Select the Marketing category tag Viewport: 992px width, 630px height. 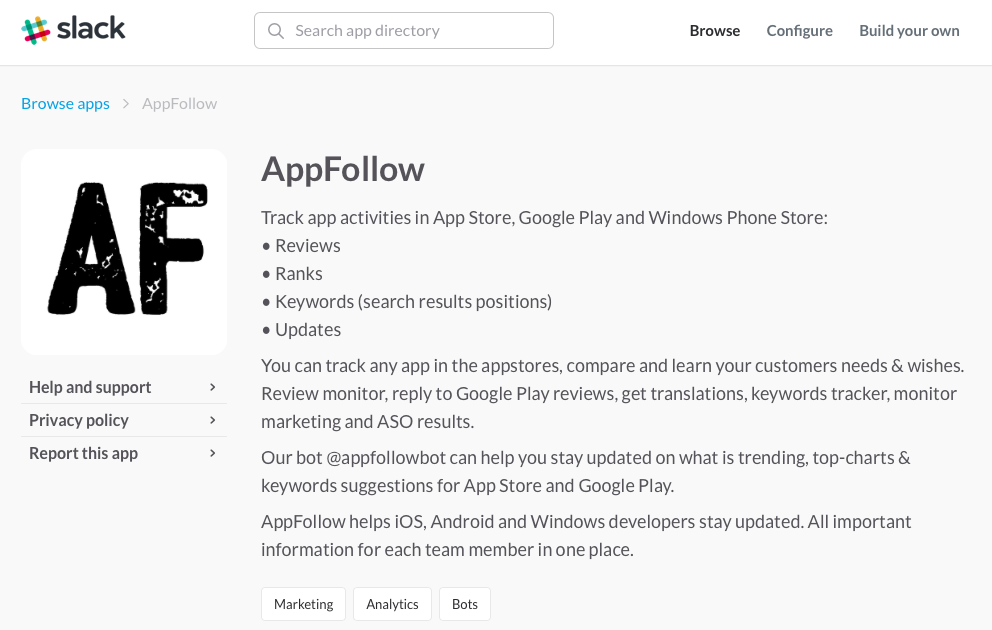[x=304, y=604]
